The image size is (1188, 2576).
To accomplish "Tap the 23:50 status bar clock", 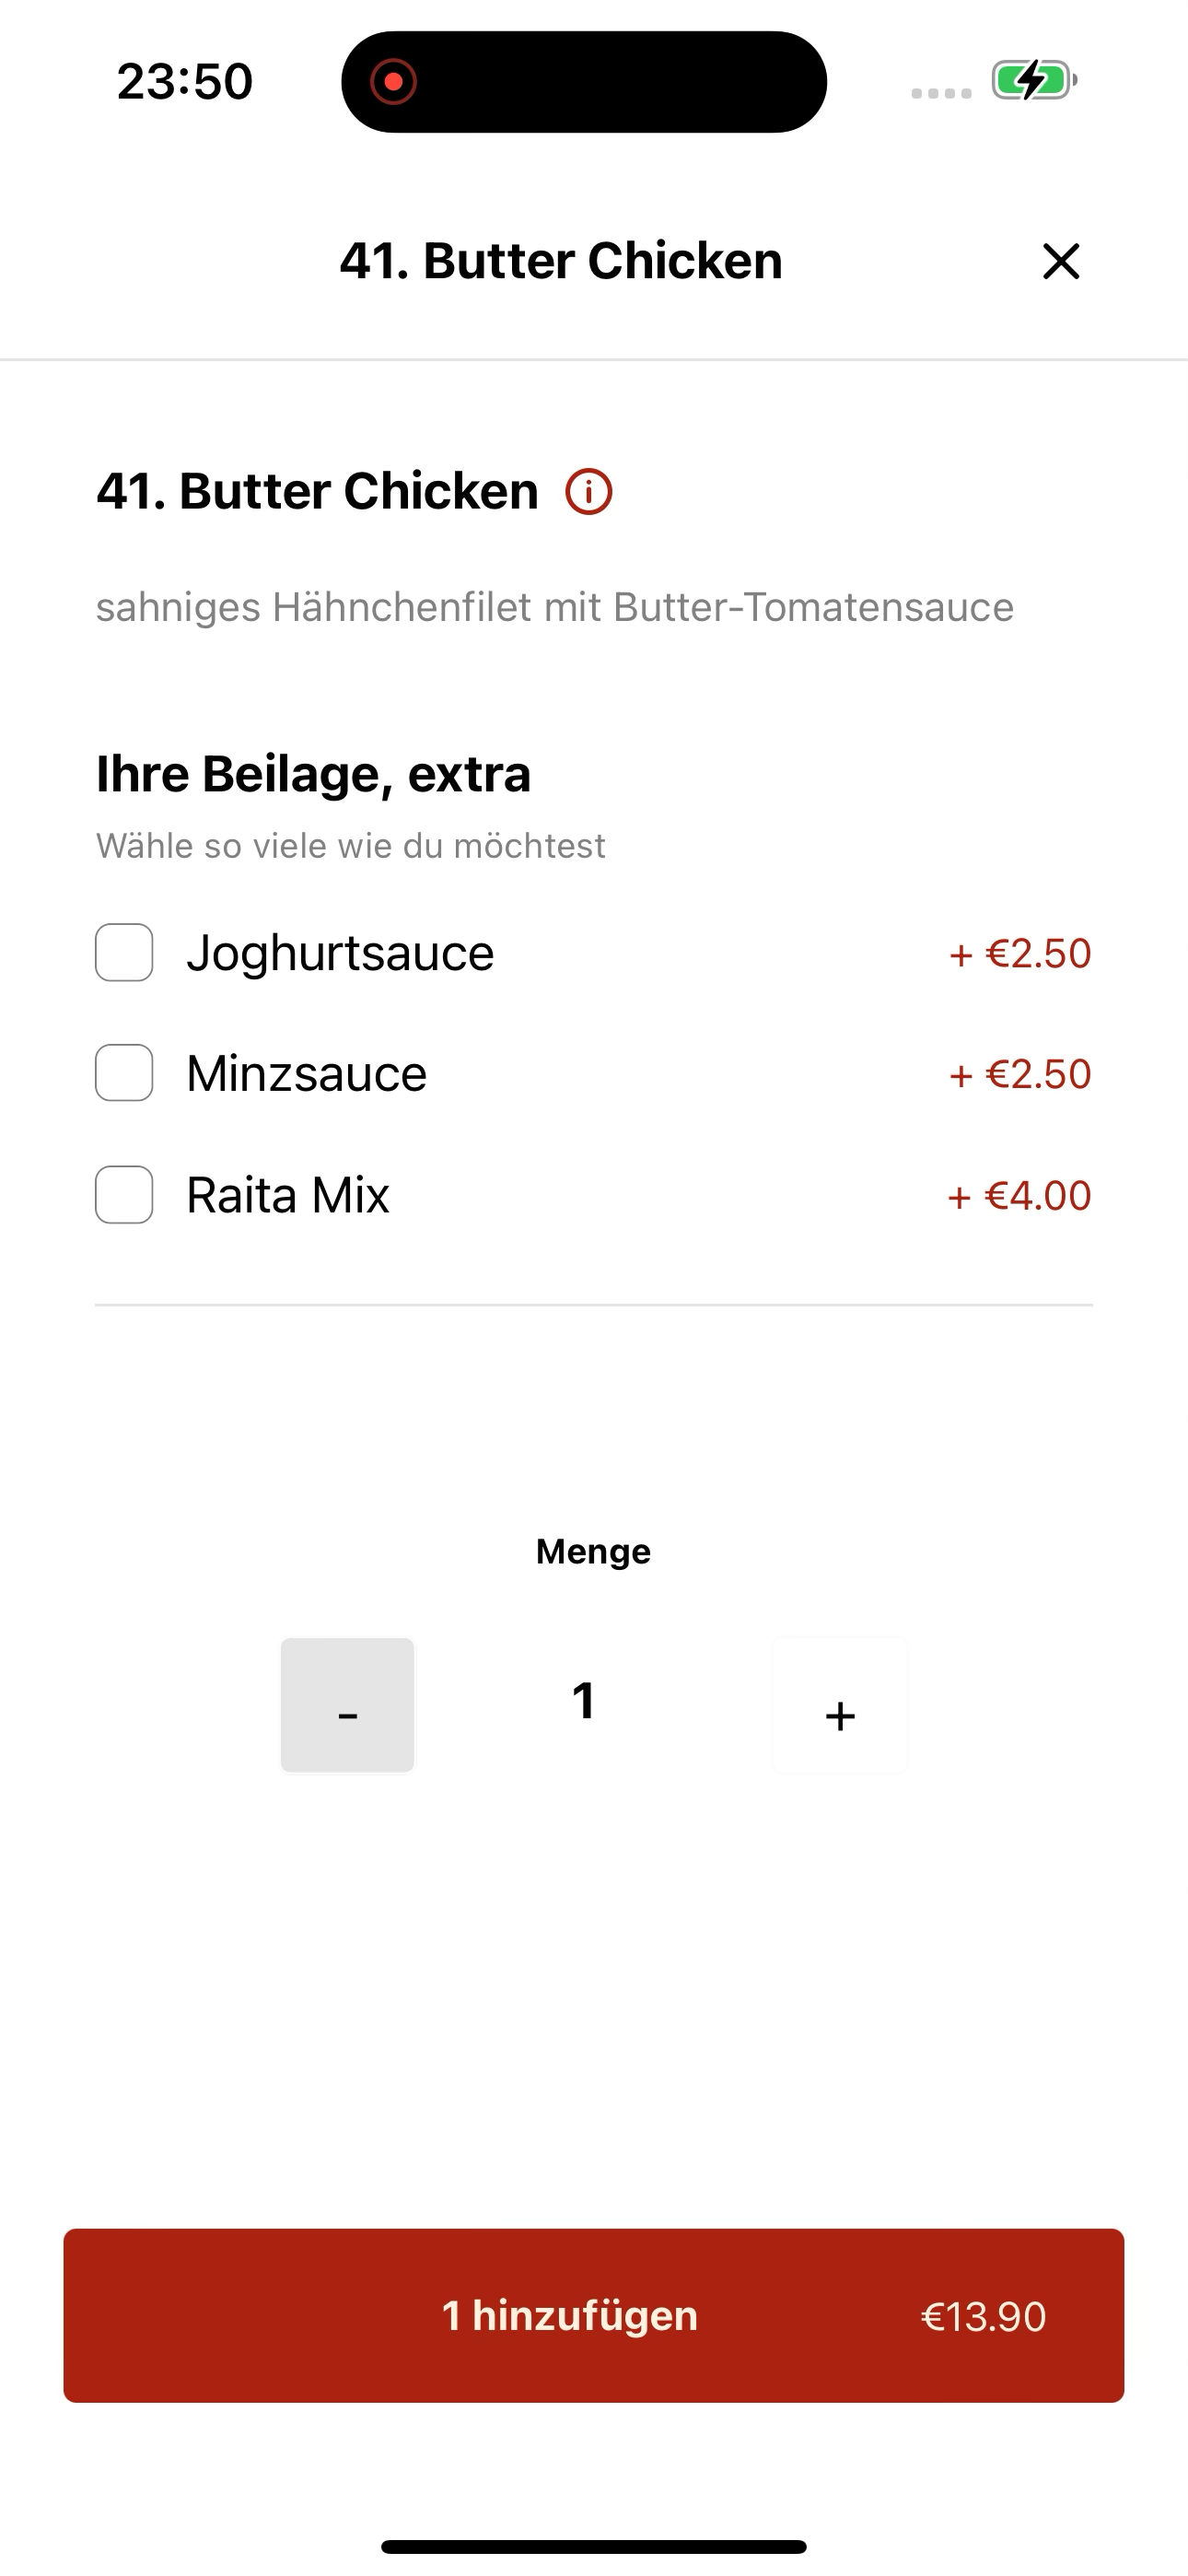I will point(185,81).
